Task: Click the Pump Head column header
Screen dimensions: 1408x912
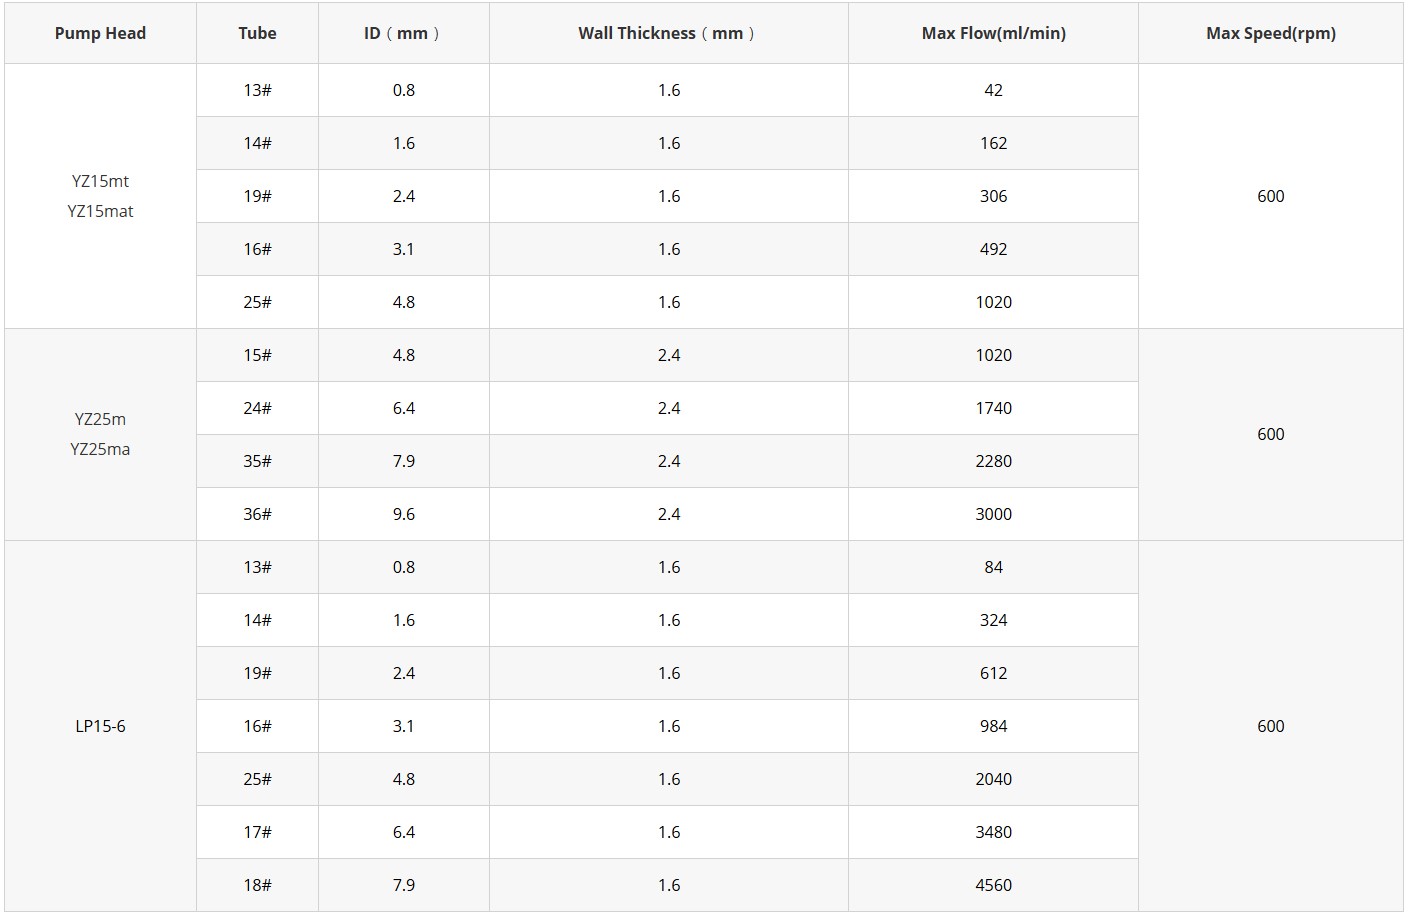Action: pos(100,33)
